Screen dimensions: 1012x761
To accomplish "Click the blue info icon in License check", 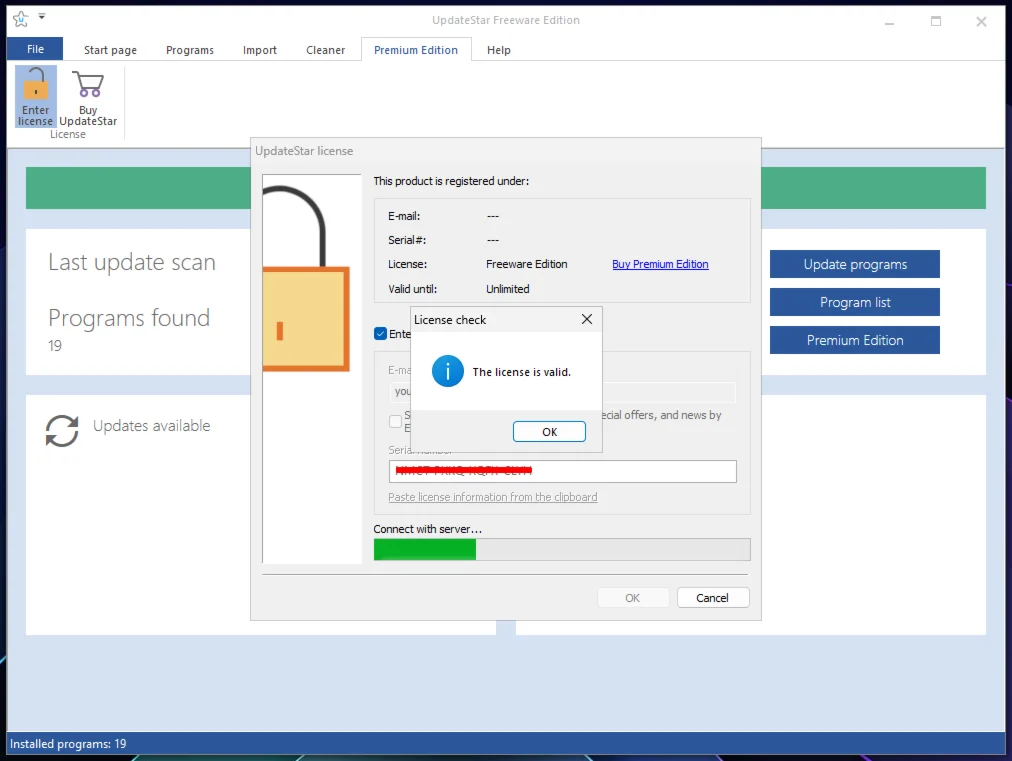I will [447, 372].
